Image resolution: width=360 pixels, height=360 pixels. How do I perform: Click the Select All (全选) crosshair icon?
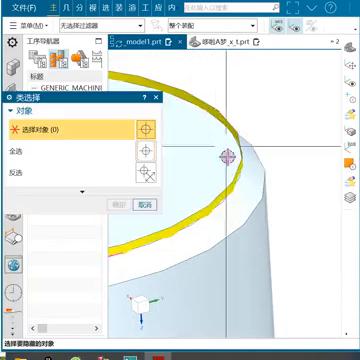tap(146, 151)
